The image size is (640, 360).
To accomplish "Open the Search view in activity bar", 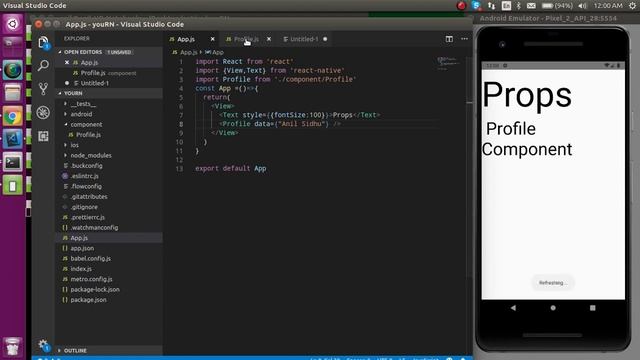I will (x=43, y=65).
